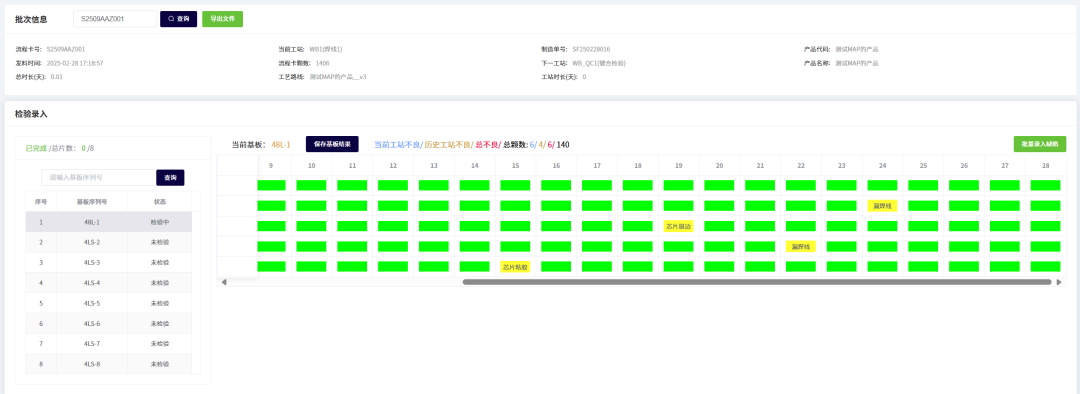Click the 查询 button next to substrate serial field
1080x394 pixels.
point(170,178)
